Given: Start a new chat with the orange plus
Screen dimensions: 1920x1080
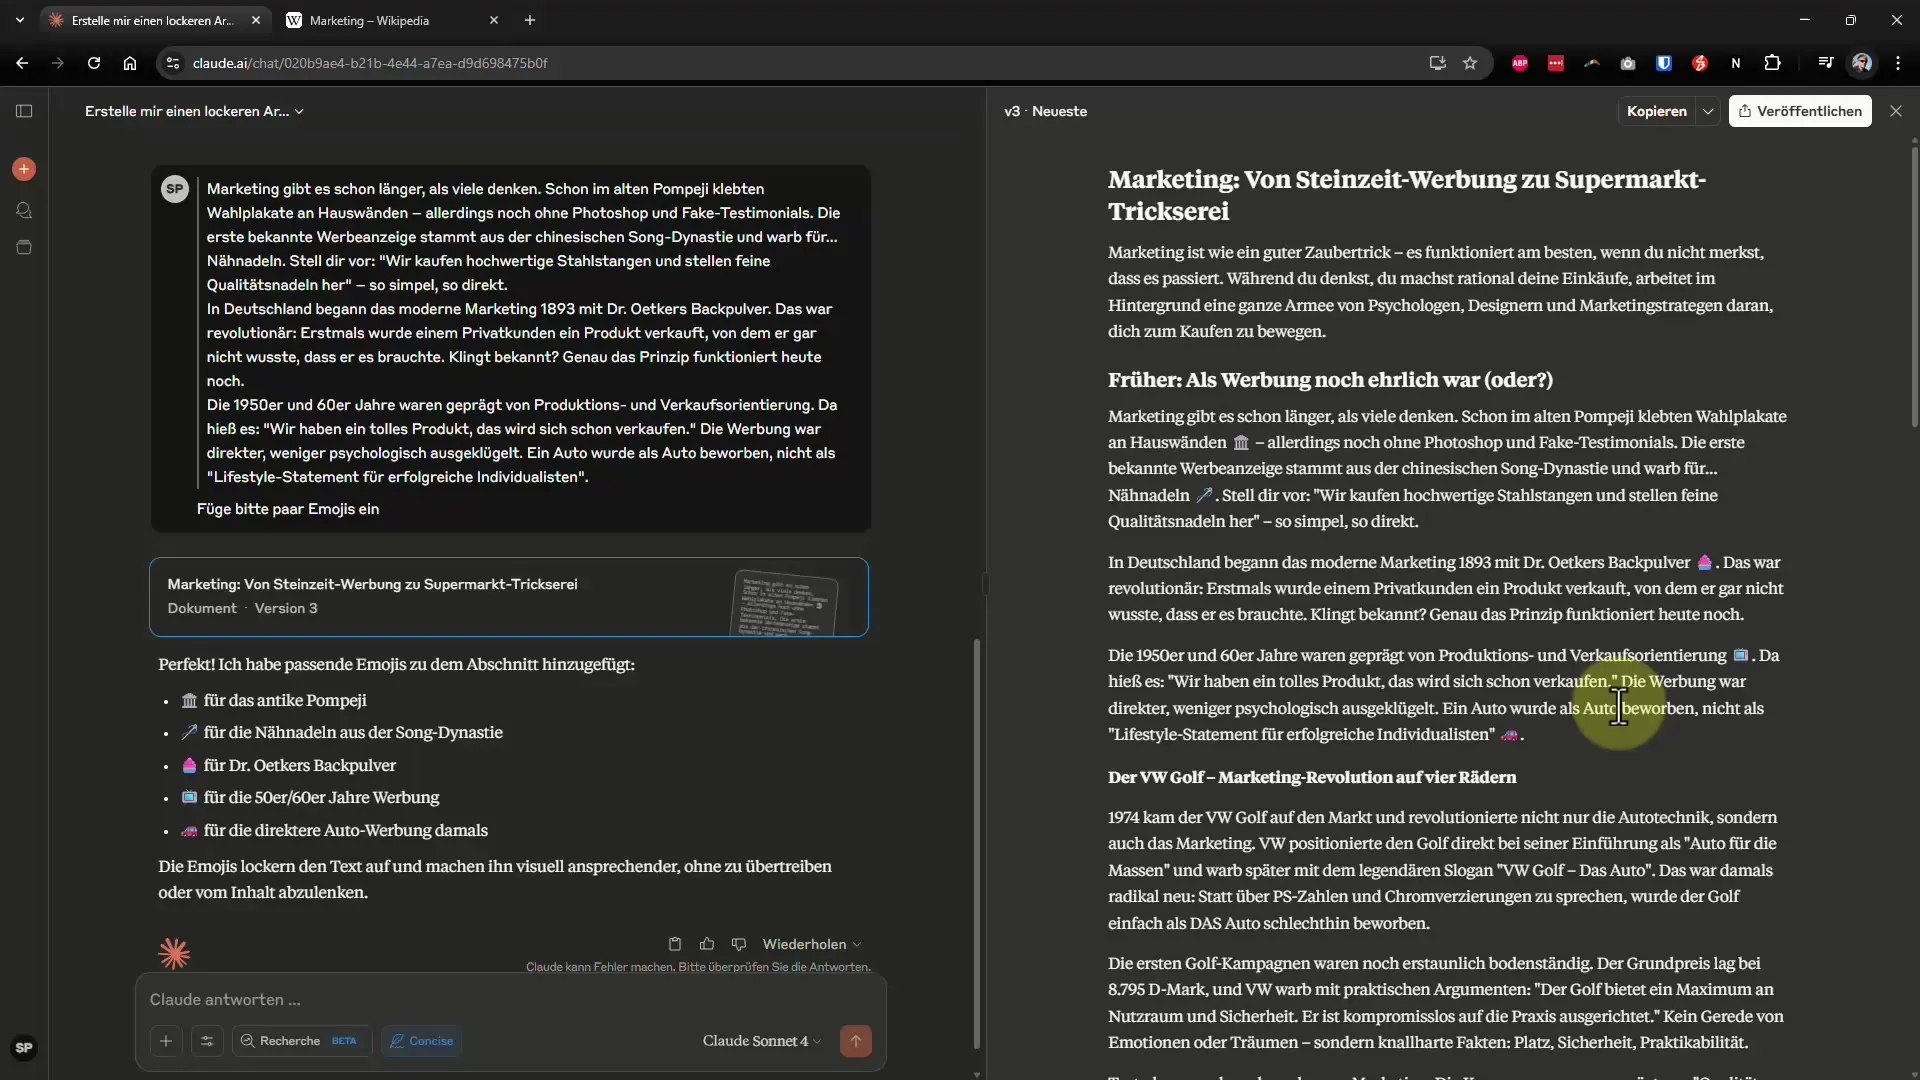Looking at the screenshot, I should (24, 169).
